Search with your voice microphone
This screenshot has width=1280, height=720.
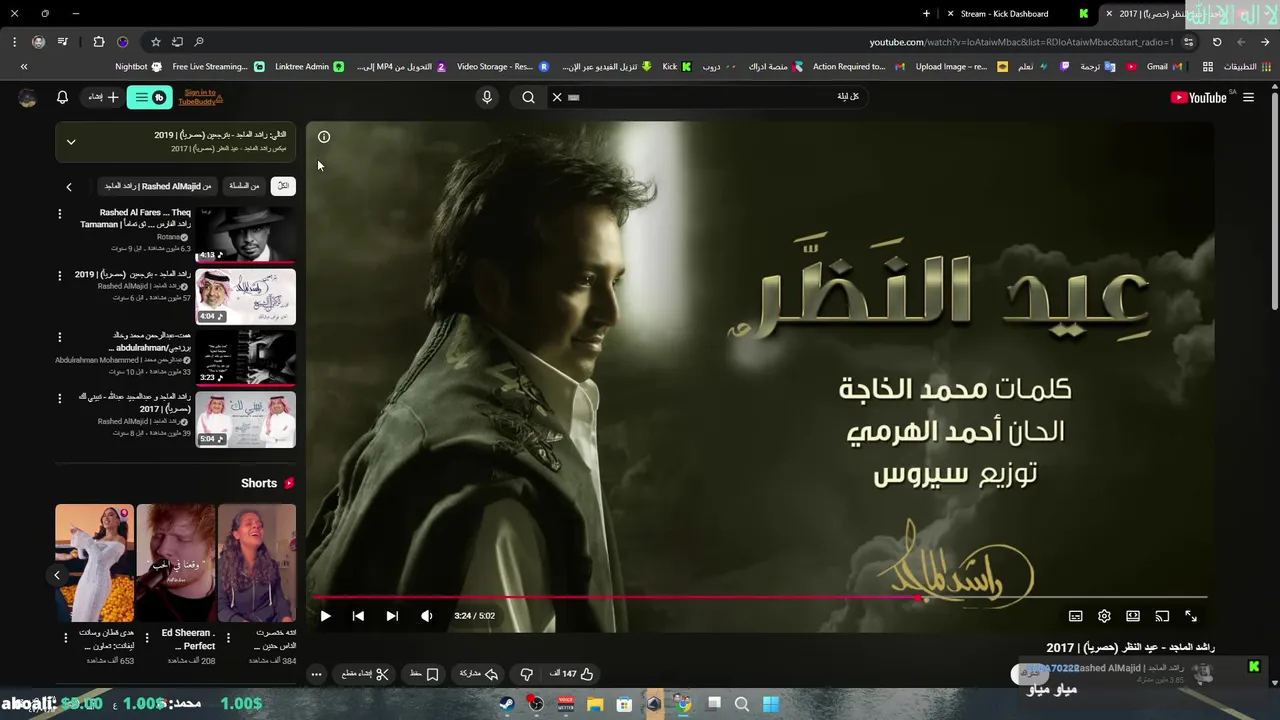coord(487,97)
